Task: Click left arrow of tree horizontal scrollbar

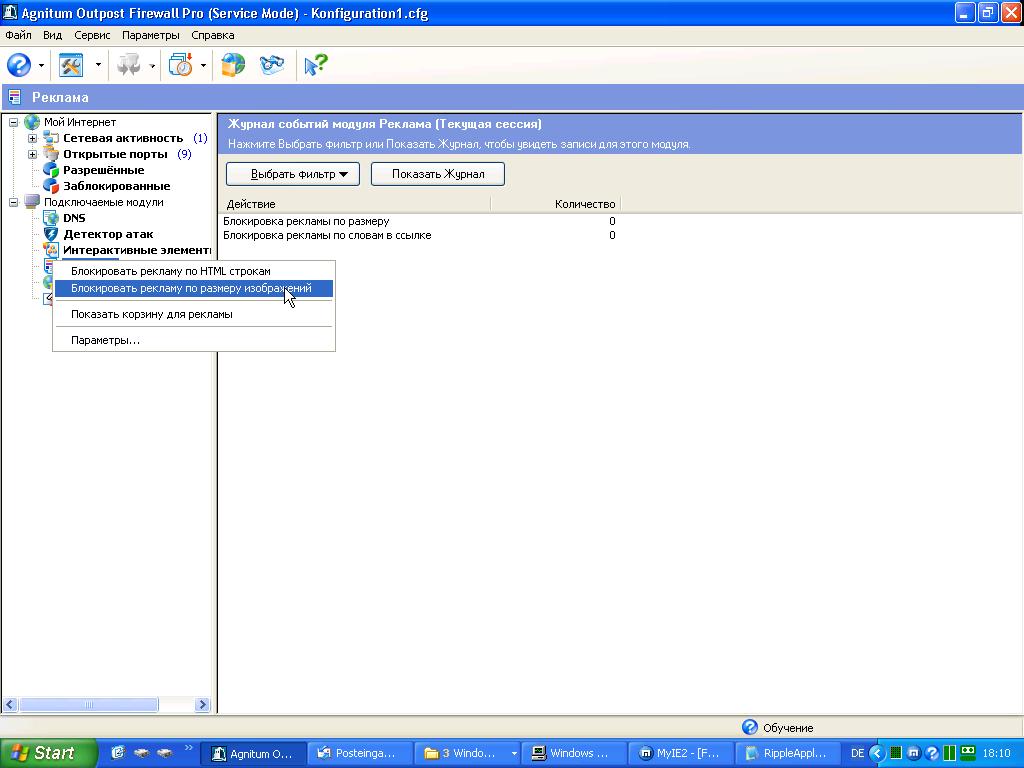Action: tap(10, 705)
